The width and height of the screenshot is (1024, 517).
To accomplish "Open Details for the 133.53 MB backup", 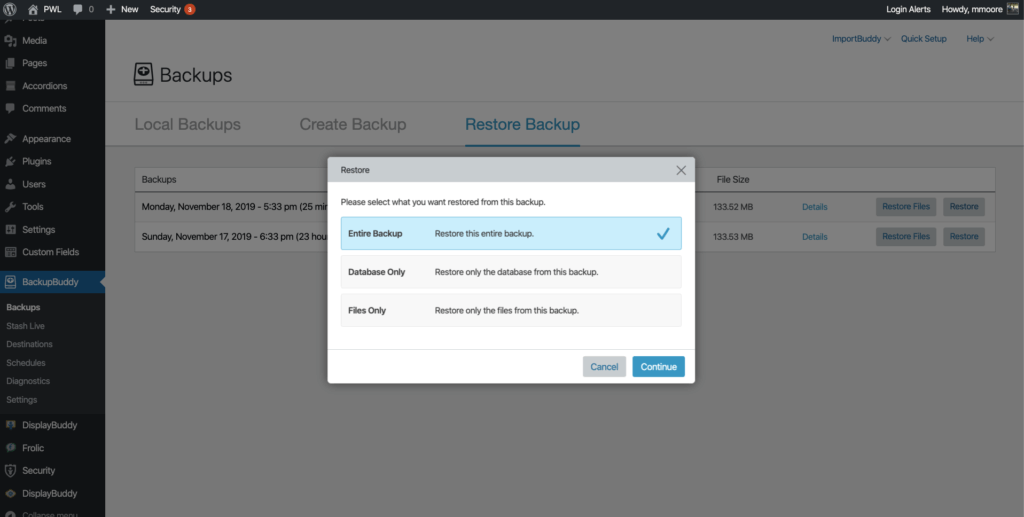I will point(814,237).
